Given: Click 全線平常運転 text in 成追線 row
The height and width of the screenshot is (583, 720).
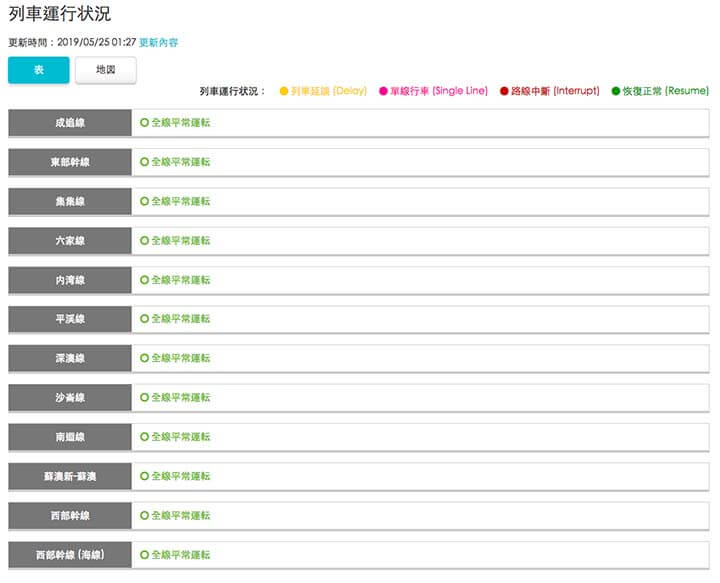Looking at the screenshot, I should (x=181, y=123).
